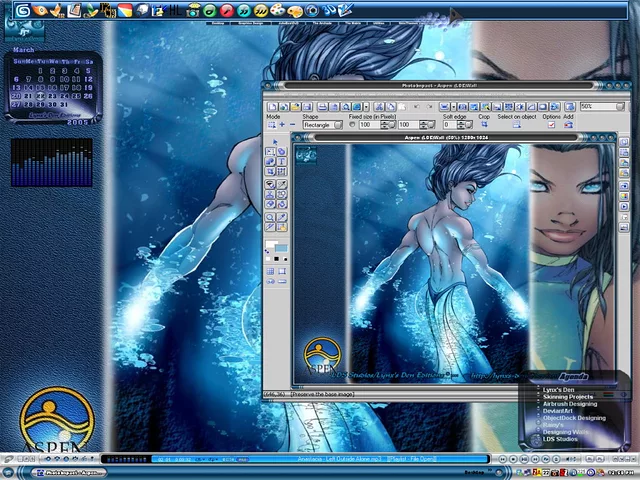The image size is (640, 480).
Task: Click the print preview magnifier icon in toolbar
Action: pos(345,107)
